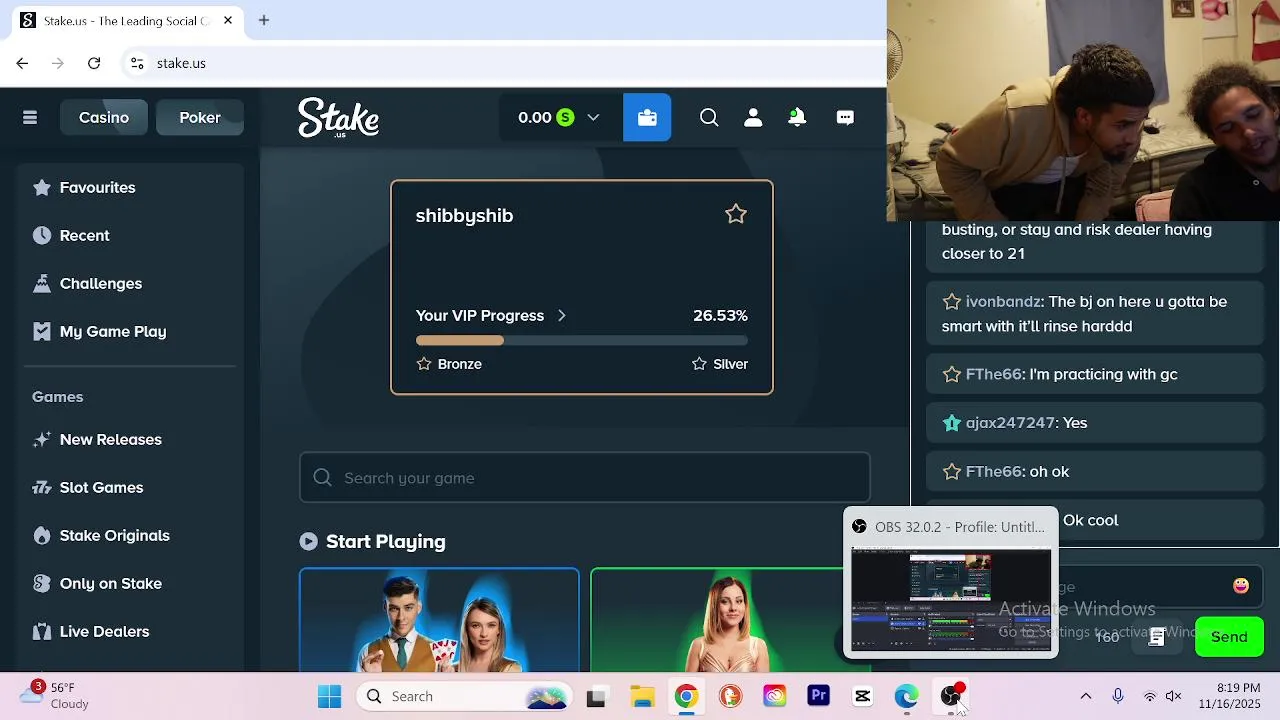Open the 0.00 balance currency dropdown
This screenshot has height=720, width=1280.
[x=559, y=118]
